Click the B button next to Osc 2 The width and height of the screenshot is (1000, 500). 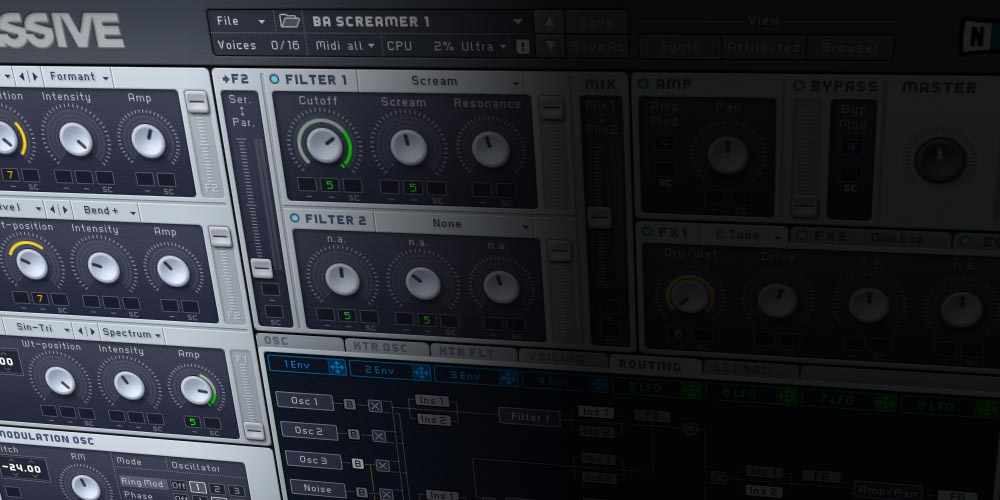tap(353, 434)
